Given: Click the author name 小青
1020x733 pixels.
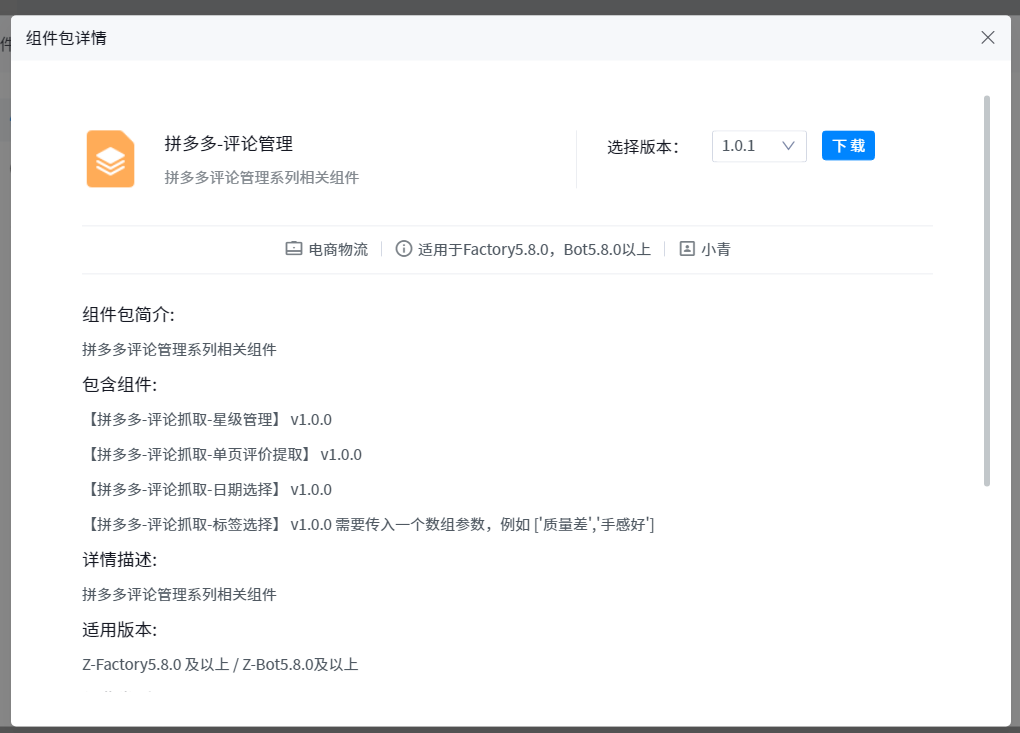Looking at the screenshot, I should click(715, 249).
